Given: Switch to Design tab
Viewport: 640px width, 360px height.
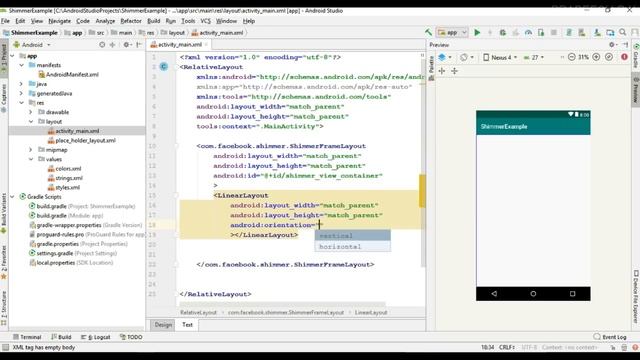Looking at the screenshot, I should point(163,325).
